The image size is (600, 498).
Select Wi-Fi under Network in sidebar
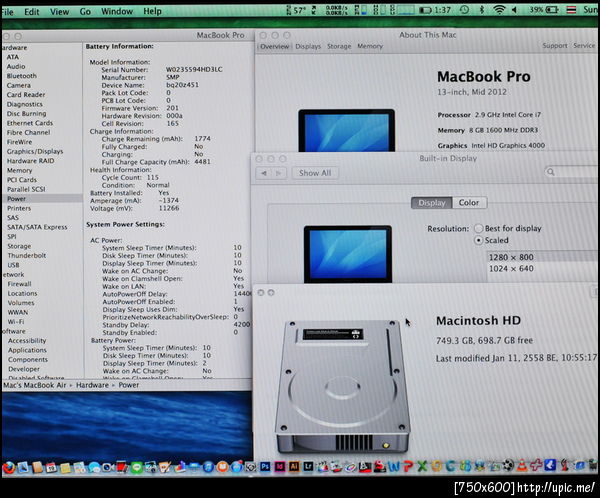(16, 322)
